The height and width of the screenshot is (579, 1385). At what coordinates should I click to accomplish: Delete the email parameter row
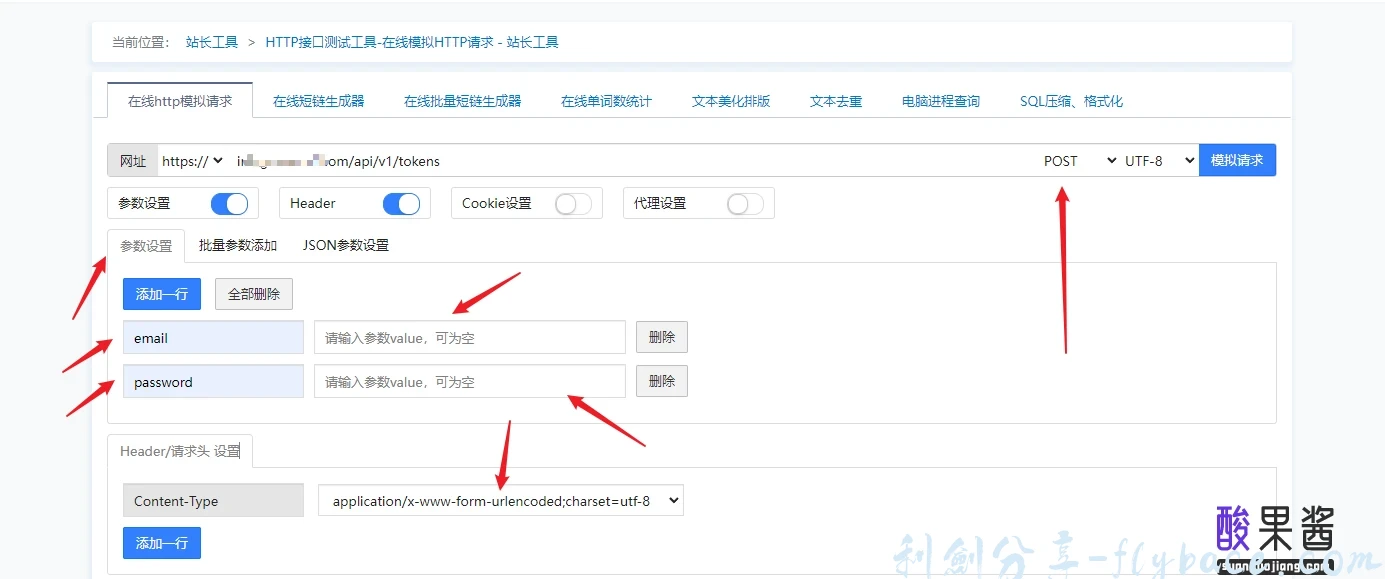tap(661, 337)
